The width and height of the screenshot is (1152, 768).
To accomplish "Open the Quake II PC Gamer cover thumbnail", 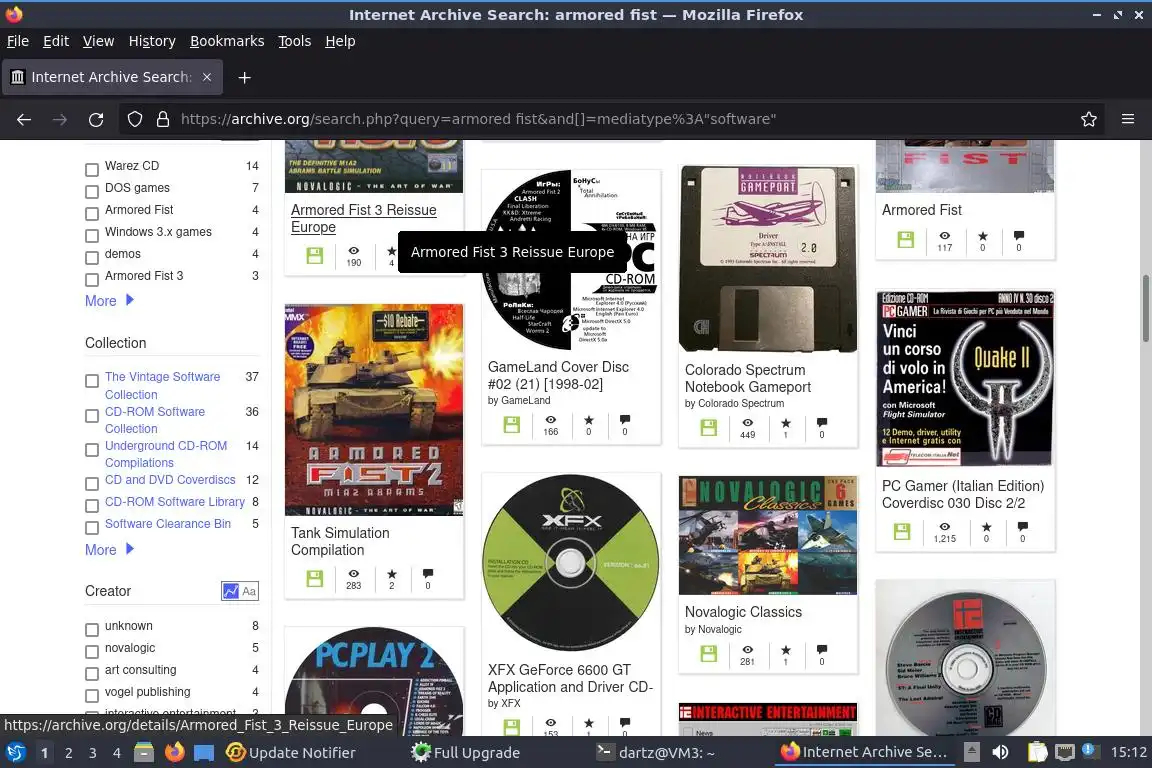I will click(x=965, y=378).
